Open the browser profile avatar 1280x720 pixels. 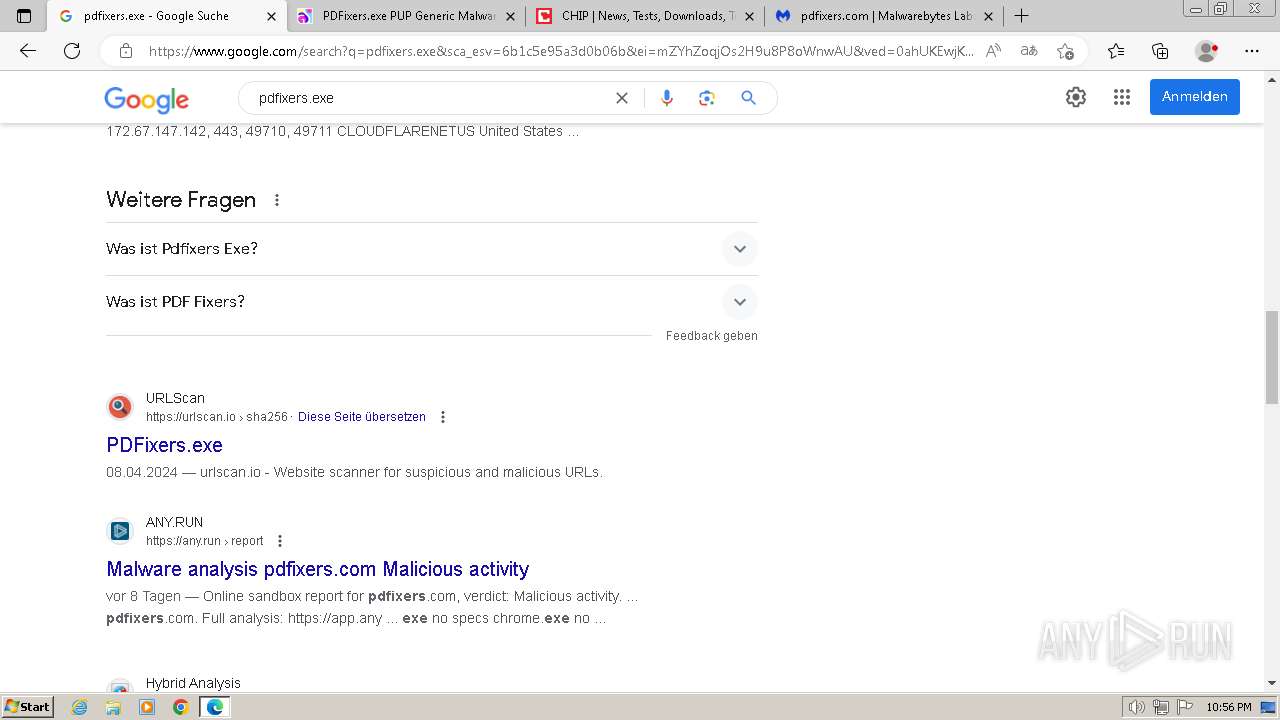[1207, 51]
